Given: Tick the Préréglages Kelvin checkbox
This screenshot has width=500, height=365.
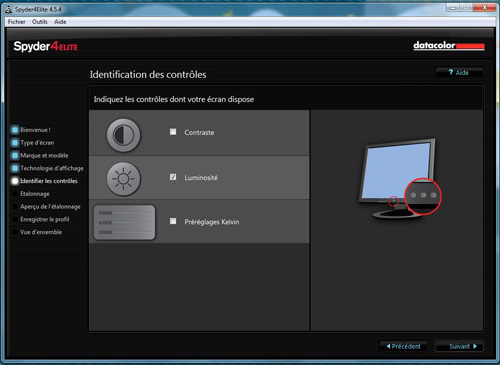Looking at the screenshot, I should click(x=173, y=221).
